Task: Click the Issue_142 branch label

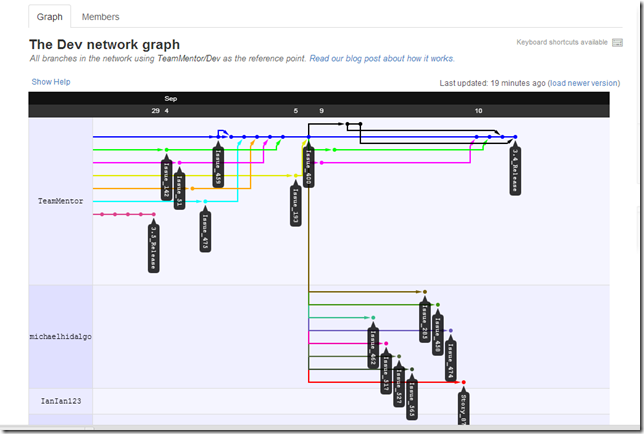Action: point(166,180)
